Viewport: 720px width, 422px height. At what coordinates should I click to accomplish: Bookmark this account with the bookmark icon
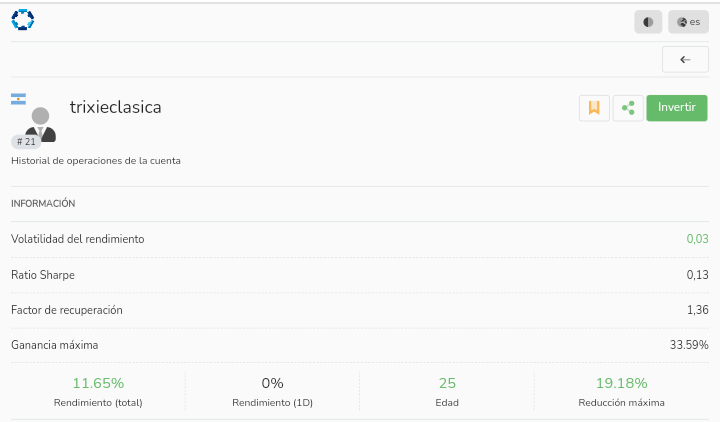594,108
